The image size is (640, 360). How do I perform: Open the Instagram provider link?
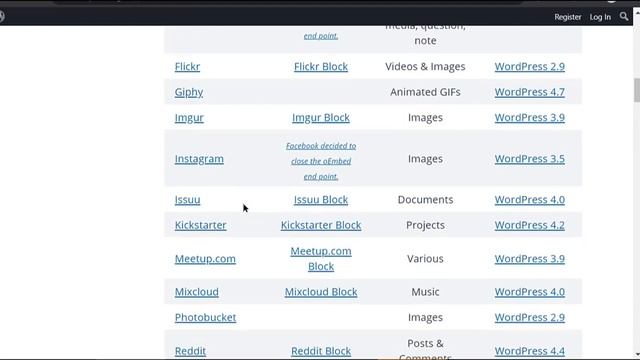click(x=199, y=159)
